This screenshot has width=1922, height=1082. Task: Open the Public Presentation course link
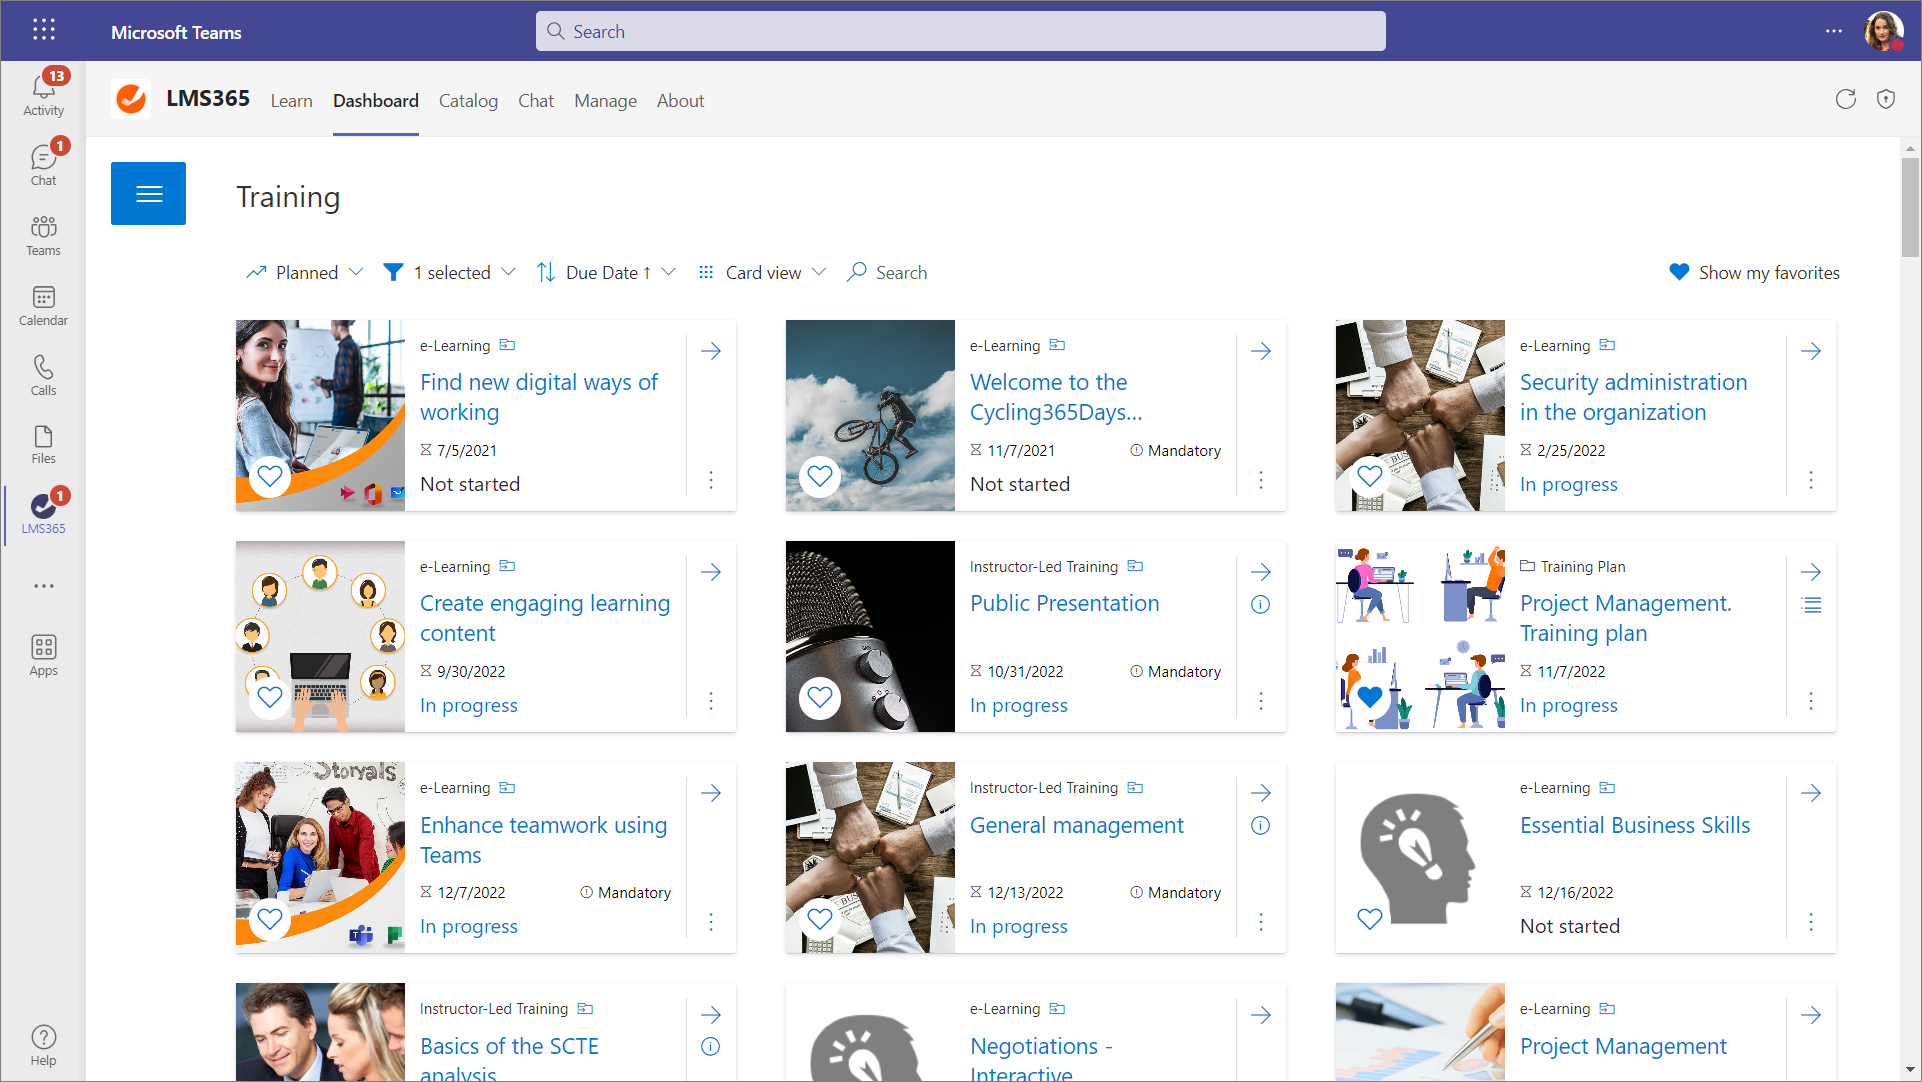pyautogui.click(x=1064, y=603)
